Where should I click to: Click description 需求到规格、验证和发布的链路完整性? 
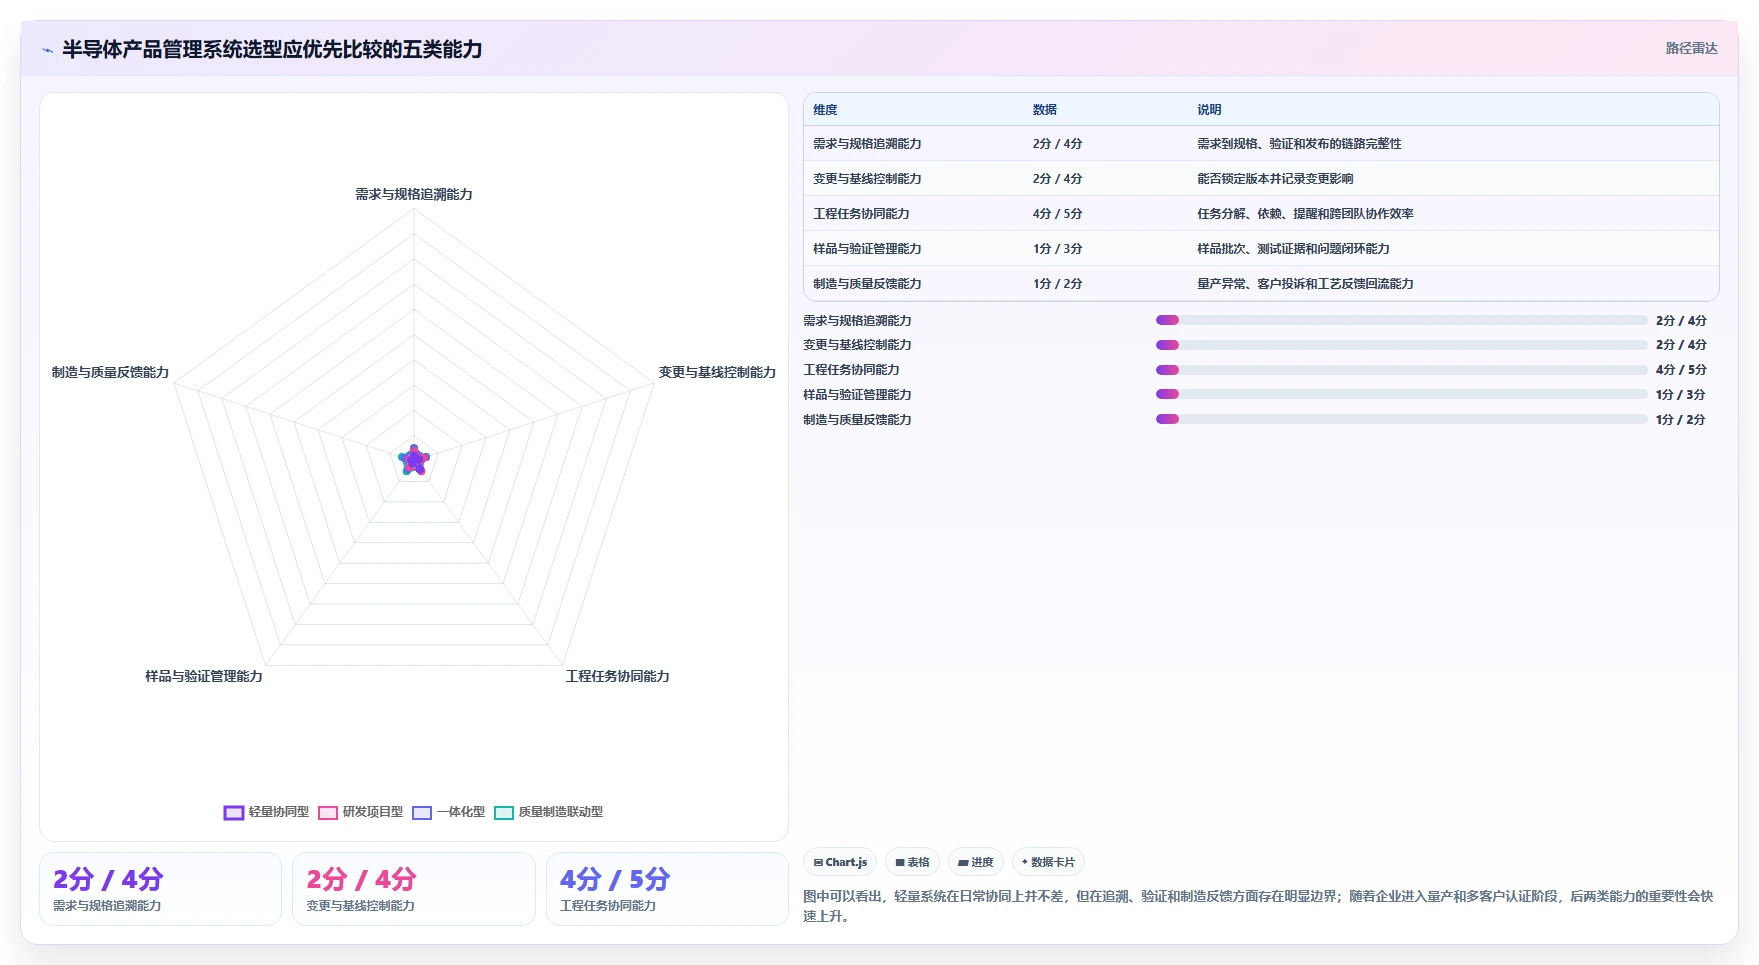point(1299,144)
